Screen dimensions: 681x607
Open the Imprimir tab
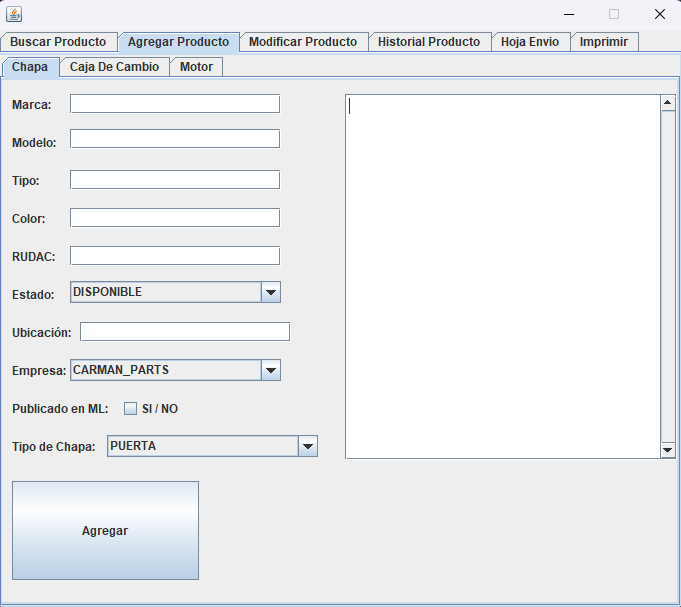tap(604, 42)
